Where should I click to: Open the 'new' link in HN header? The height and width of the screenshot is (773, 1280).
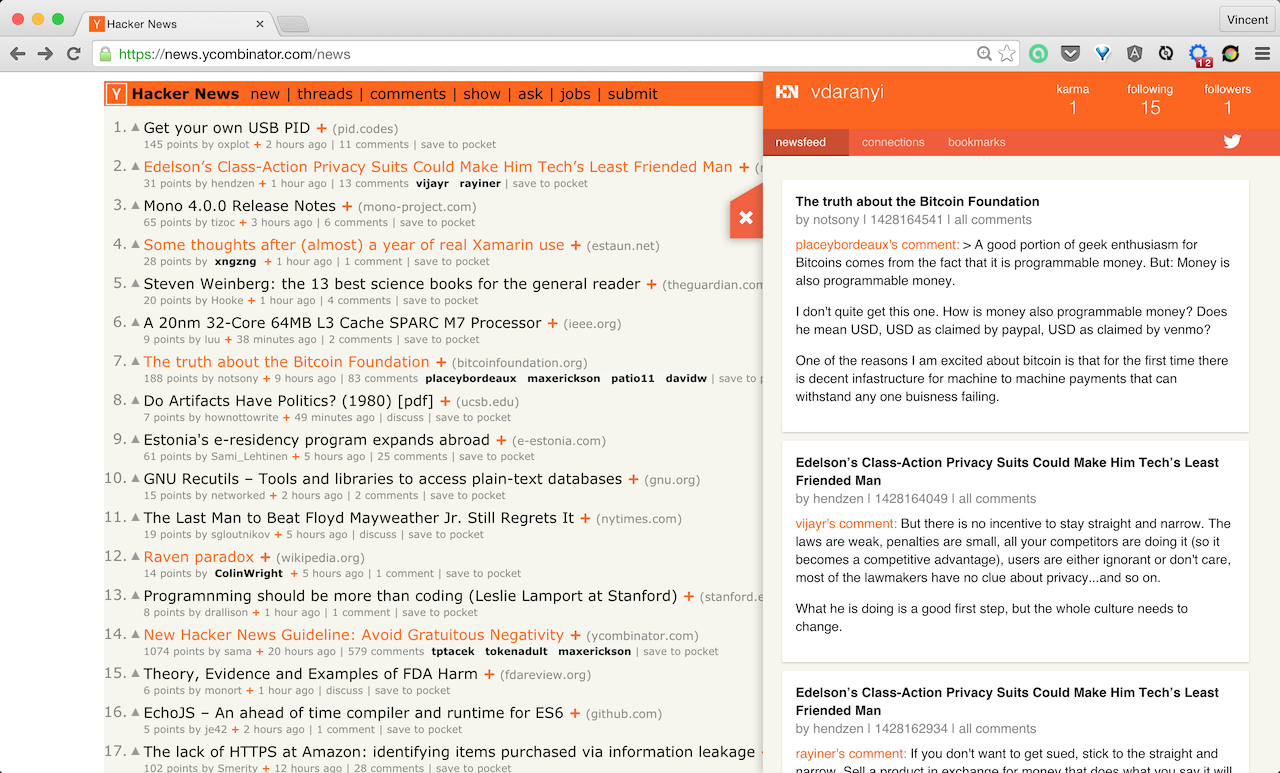pyautogui.click(x=265, y=94)
